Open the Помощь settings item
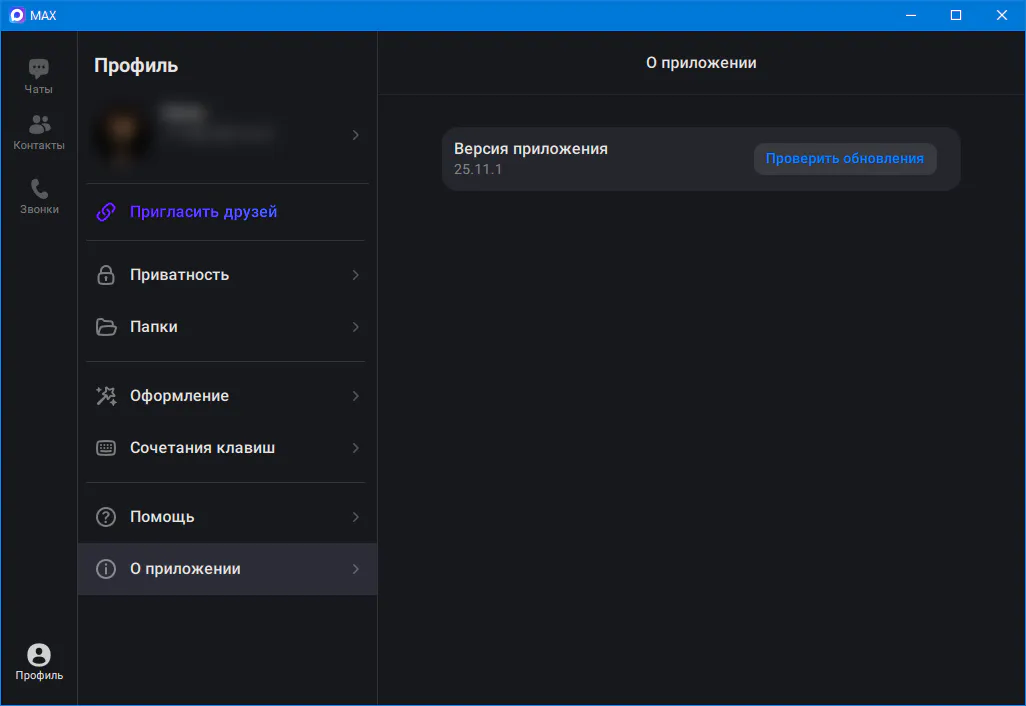 coord(227,517)
